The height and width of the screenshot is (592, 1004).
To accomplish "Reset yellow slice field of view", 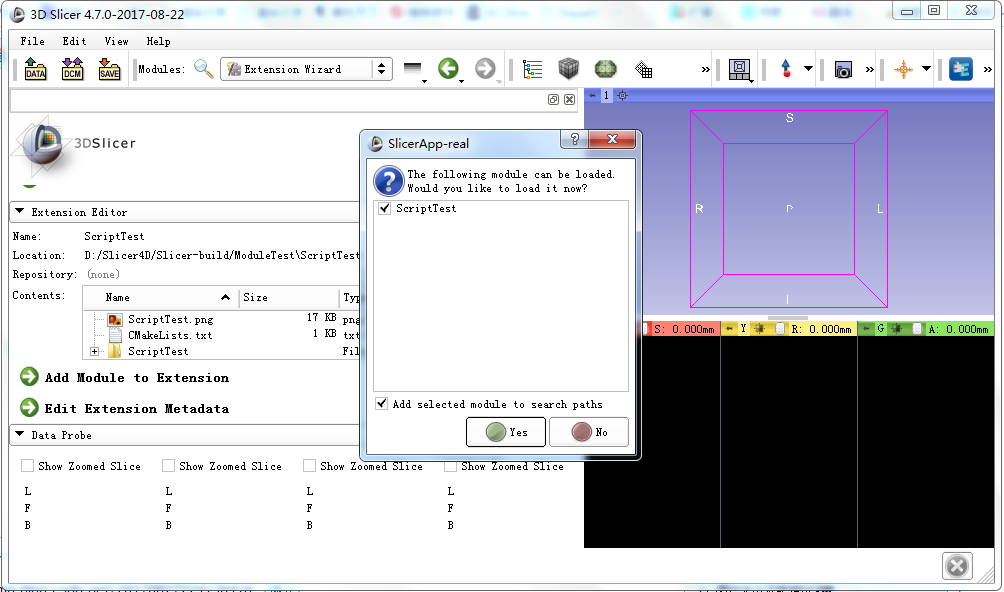I will pyautogui.click(x=759, y=328).
